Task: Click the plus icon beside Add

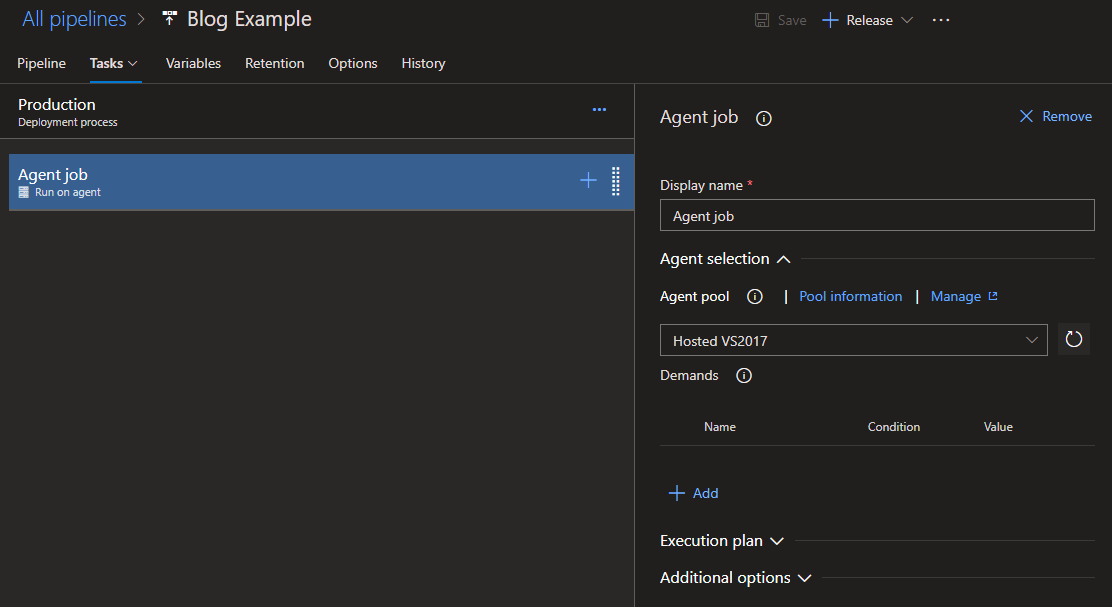Action: [x=677, y=493]
